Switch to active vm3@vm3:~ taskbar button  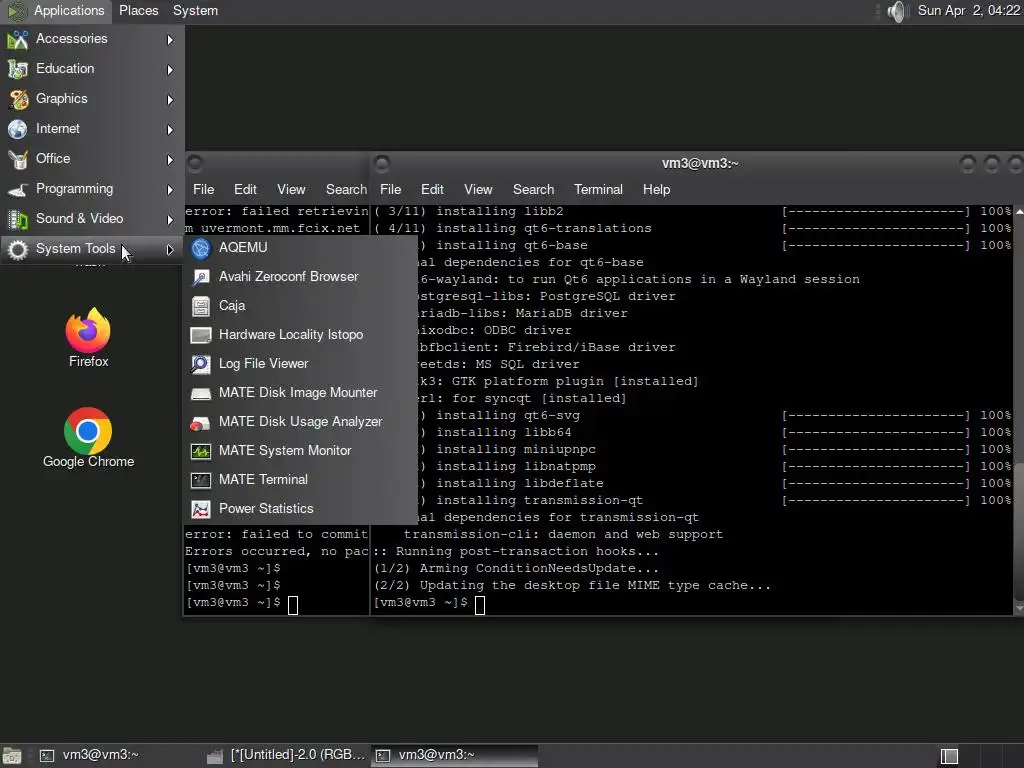pos(455,756)
